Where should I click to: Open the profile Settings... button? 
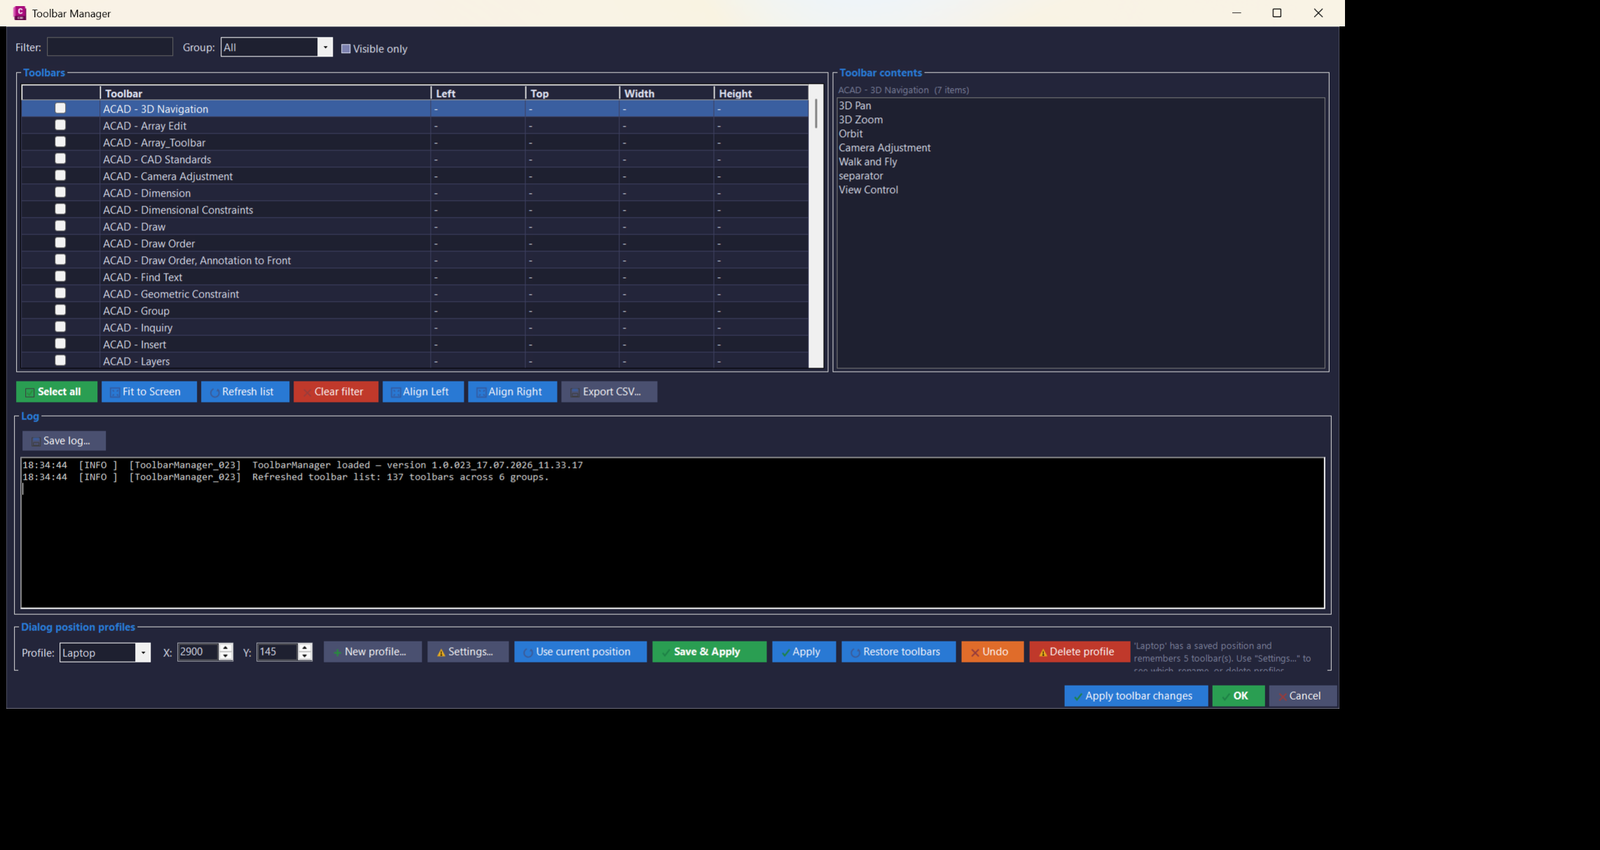coord(468,652)
